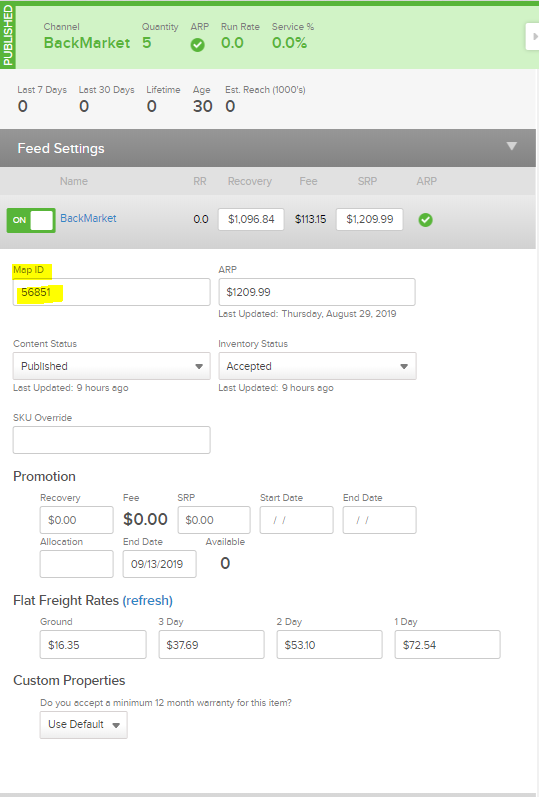
Task: Click the Ground freight rate $16.35 field
Action: coord(93,645)
